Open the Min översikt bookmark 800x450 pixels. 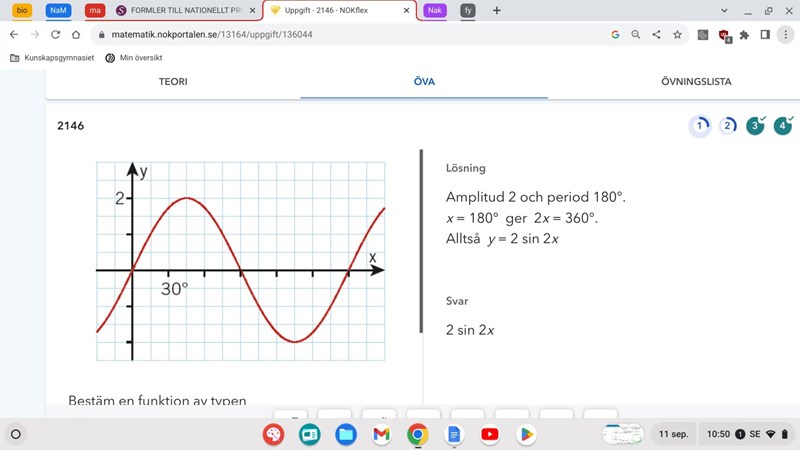coord(137,58)
